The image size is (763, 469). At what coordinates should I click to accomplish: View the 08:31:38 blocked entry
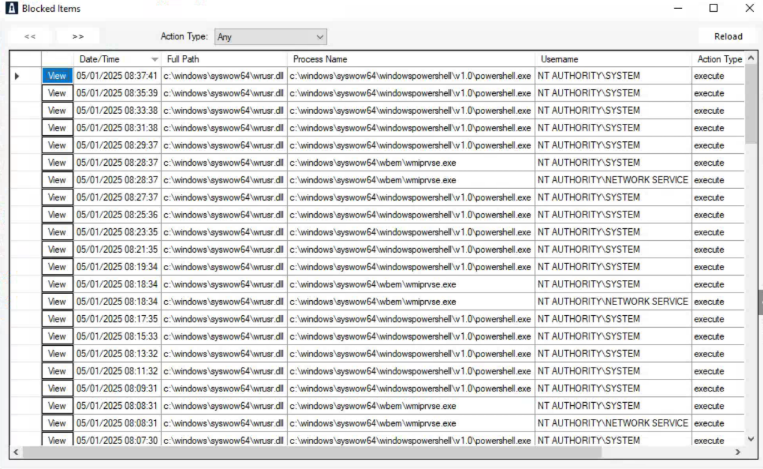tap(57, 128)
